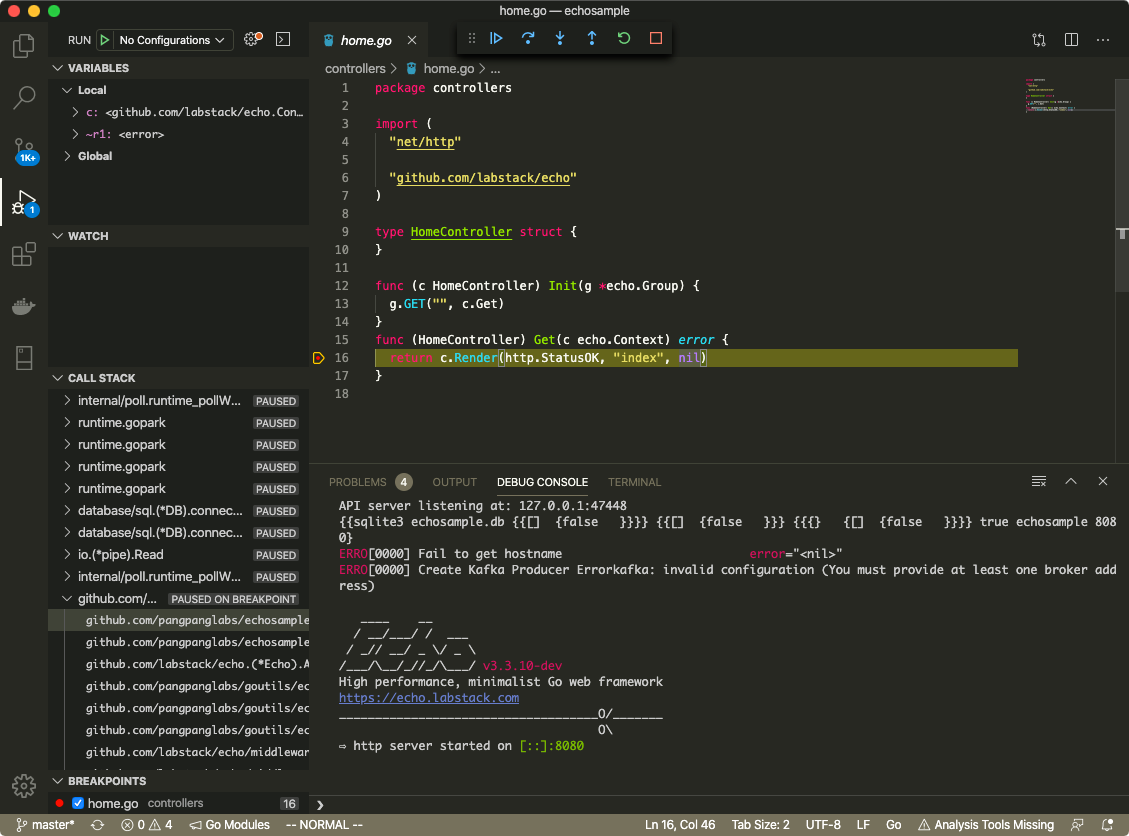Click Analysis Tools Missing in status bar
This screenshot has height=836, width=1129.
tap(985, 825)
